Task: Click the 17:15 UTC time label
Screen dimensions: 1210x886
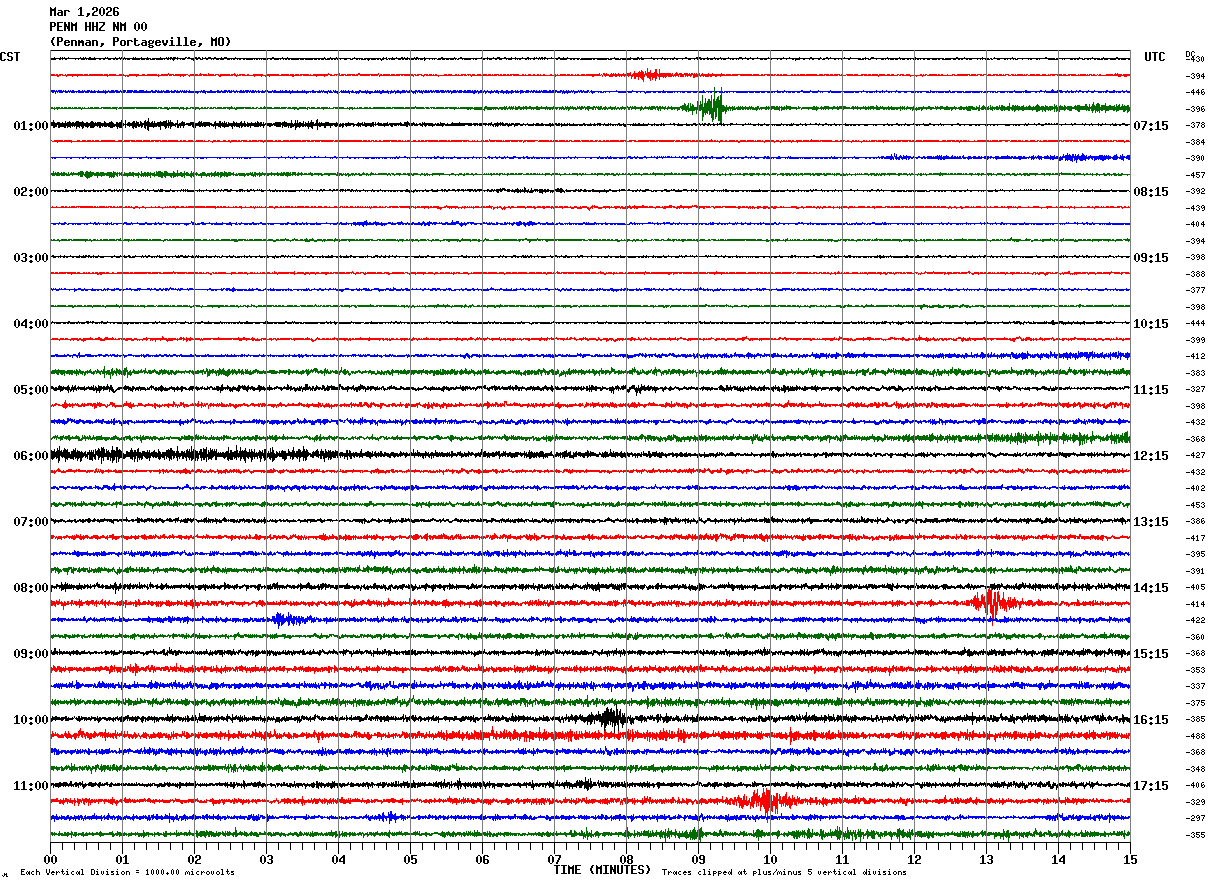Action: 1151,786
